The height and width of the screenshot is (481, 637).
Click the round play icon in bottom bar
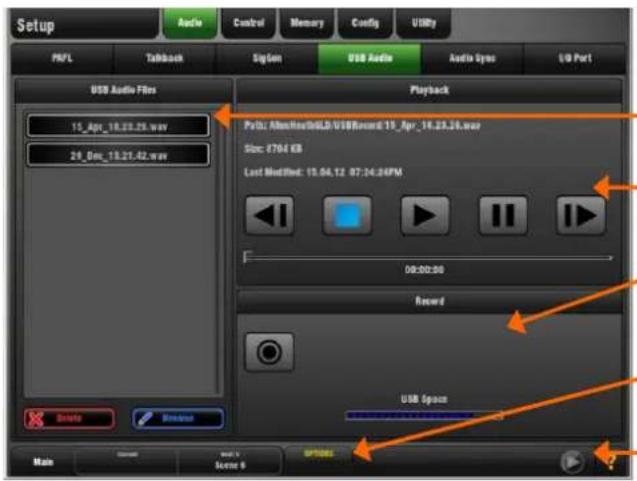[572, 462]
